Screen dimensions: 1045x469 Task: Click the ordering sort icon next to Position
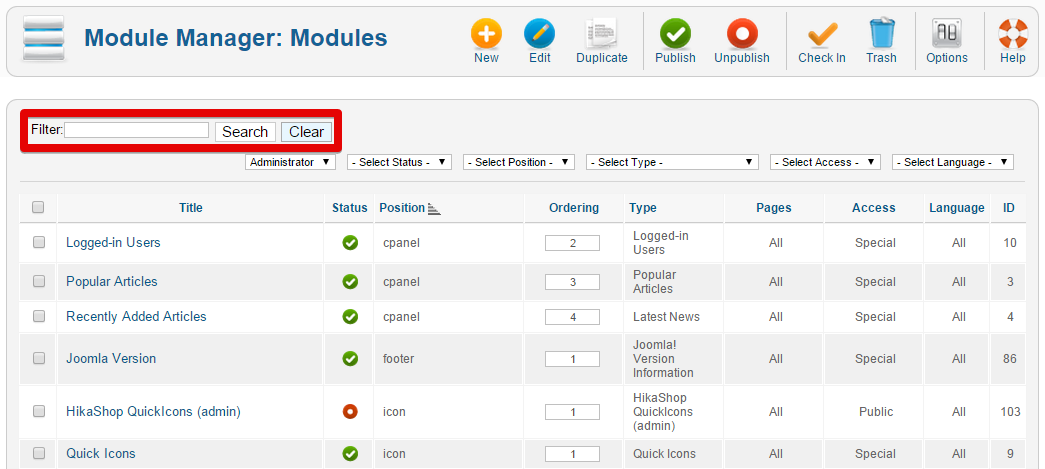pos(435,209)
